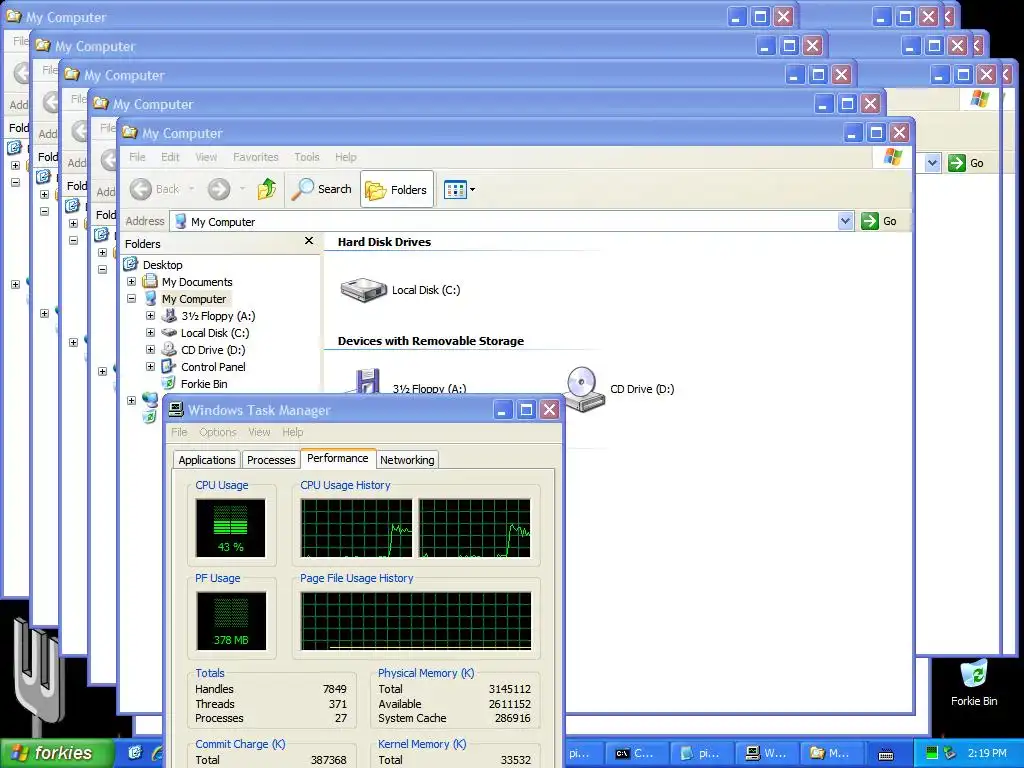1024x768 pixels.
Task: Toggle the Folders pane button
Action: click(x=396, y=189)
